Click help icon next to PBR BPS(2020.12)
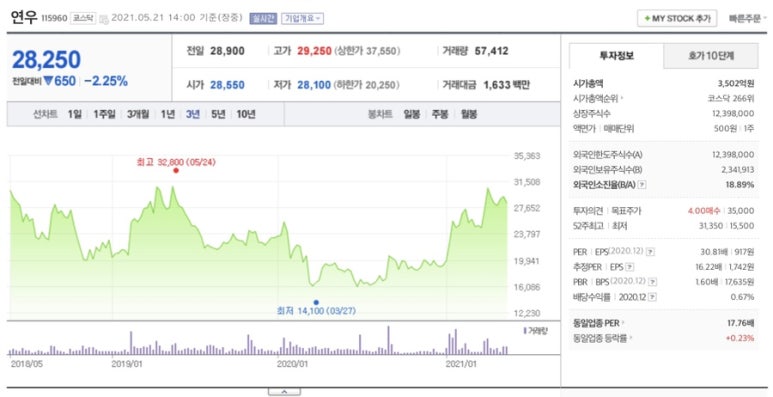This screenshot has height=397, width=773. (x=653, y=282)
